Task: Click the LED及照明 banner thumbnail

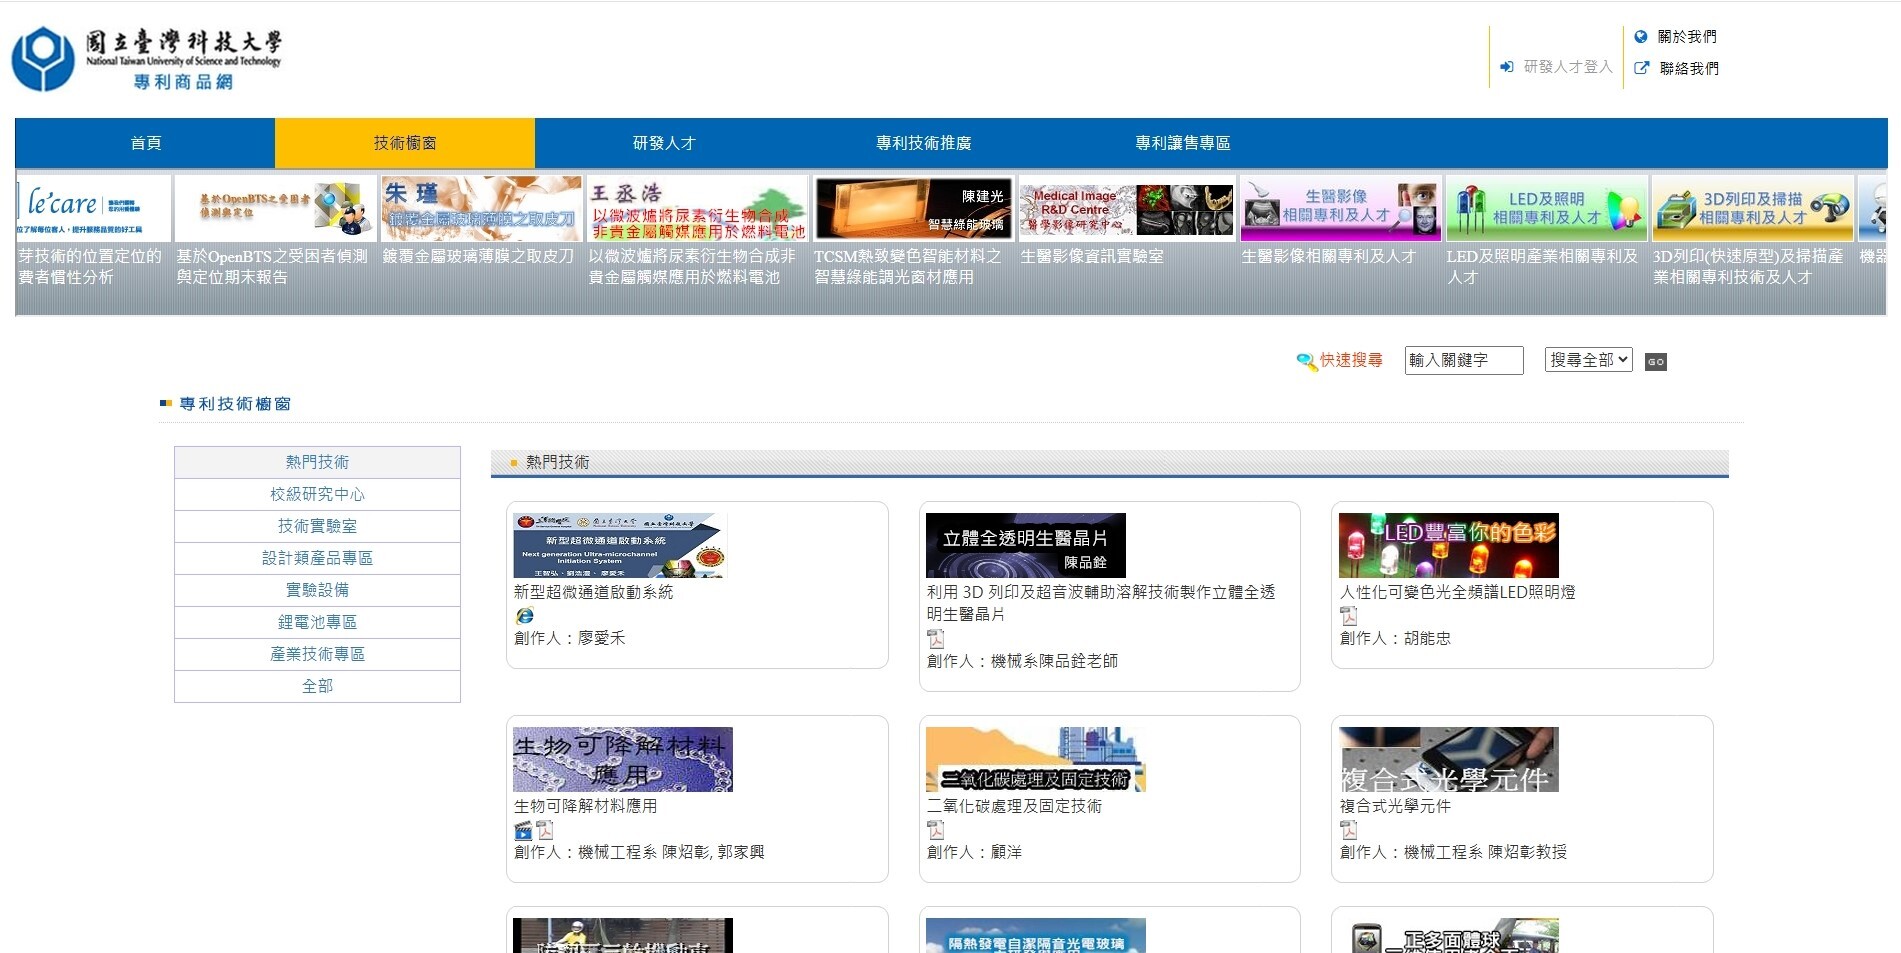Action: pos(1546,209)
